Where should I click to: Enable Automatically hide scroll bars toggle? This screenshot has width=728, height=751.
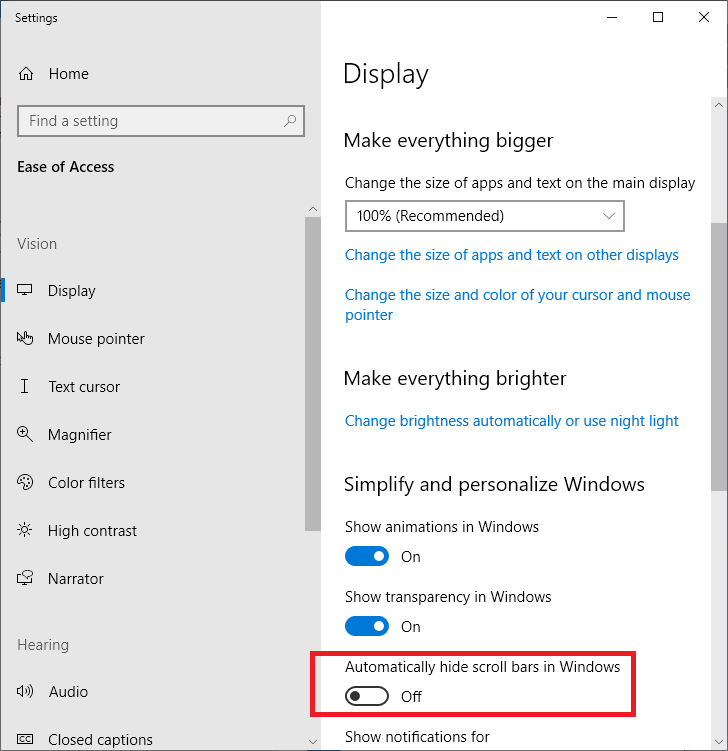(x=367, y=696)
